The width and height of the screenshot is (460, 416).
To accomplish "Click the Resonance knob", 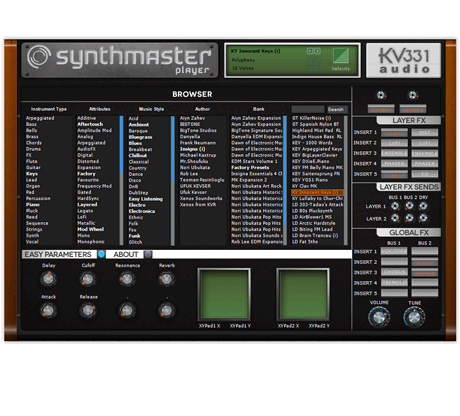I will pos(127,279).
